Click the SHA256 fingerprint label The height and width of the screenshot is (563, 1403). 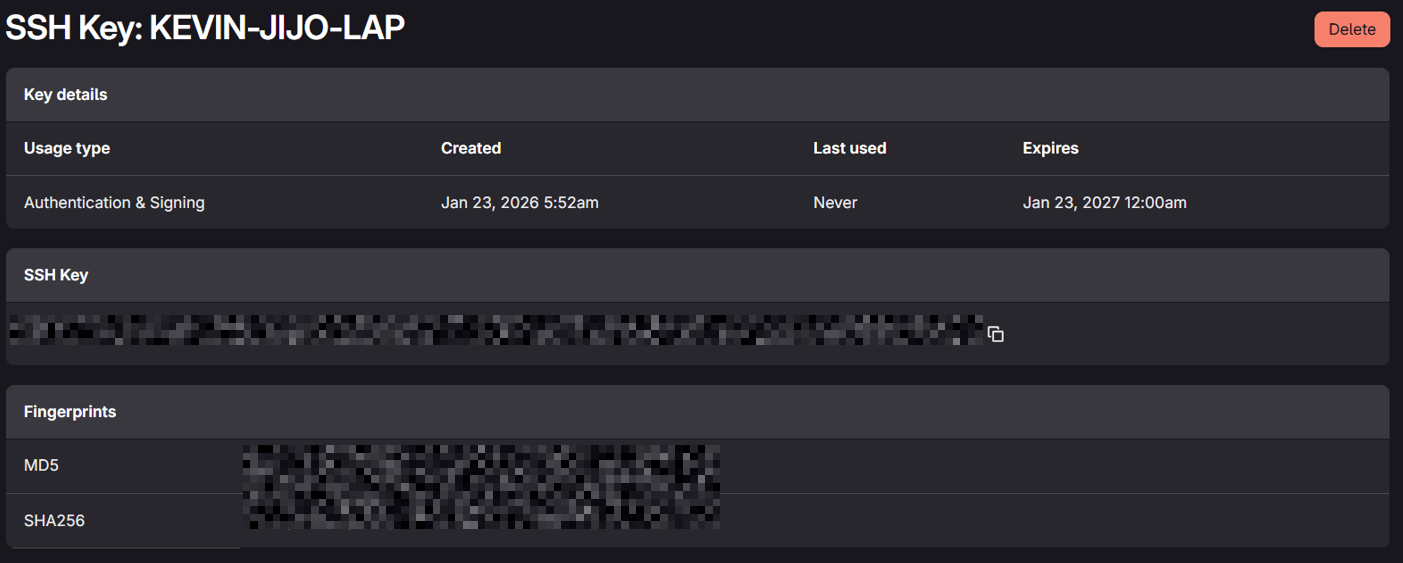(x=54, y=521)
